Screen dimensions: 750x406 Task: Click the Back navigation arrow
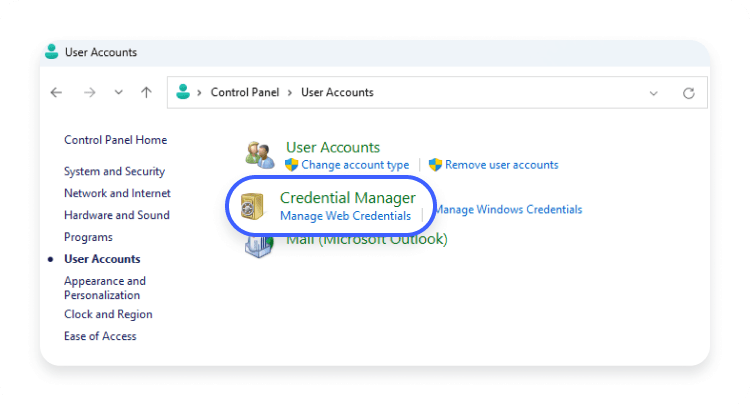56,92
